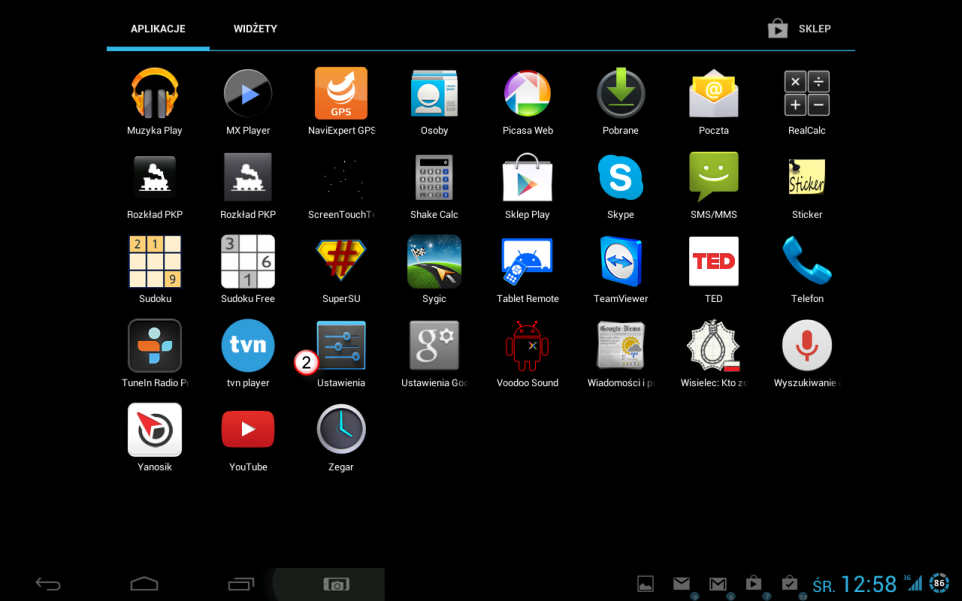Tap the 3G signal strength indicator
The width and height of the screenshot is (962, 601).
coord(913,583)
